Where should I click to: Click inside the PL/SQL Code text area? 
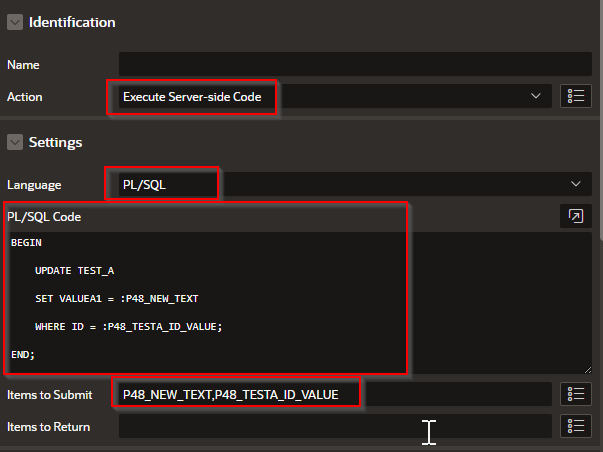click(x=300, y=303)
